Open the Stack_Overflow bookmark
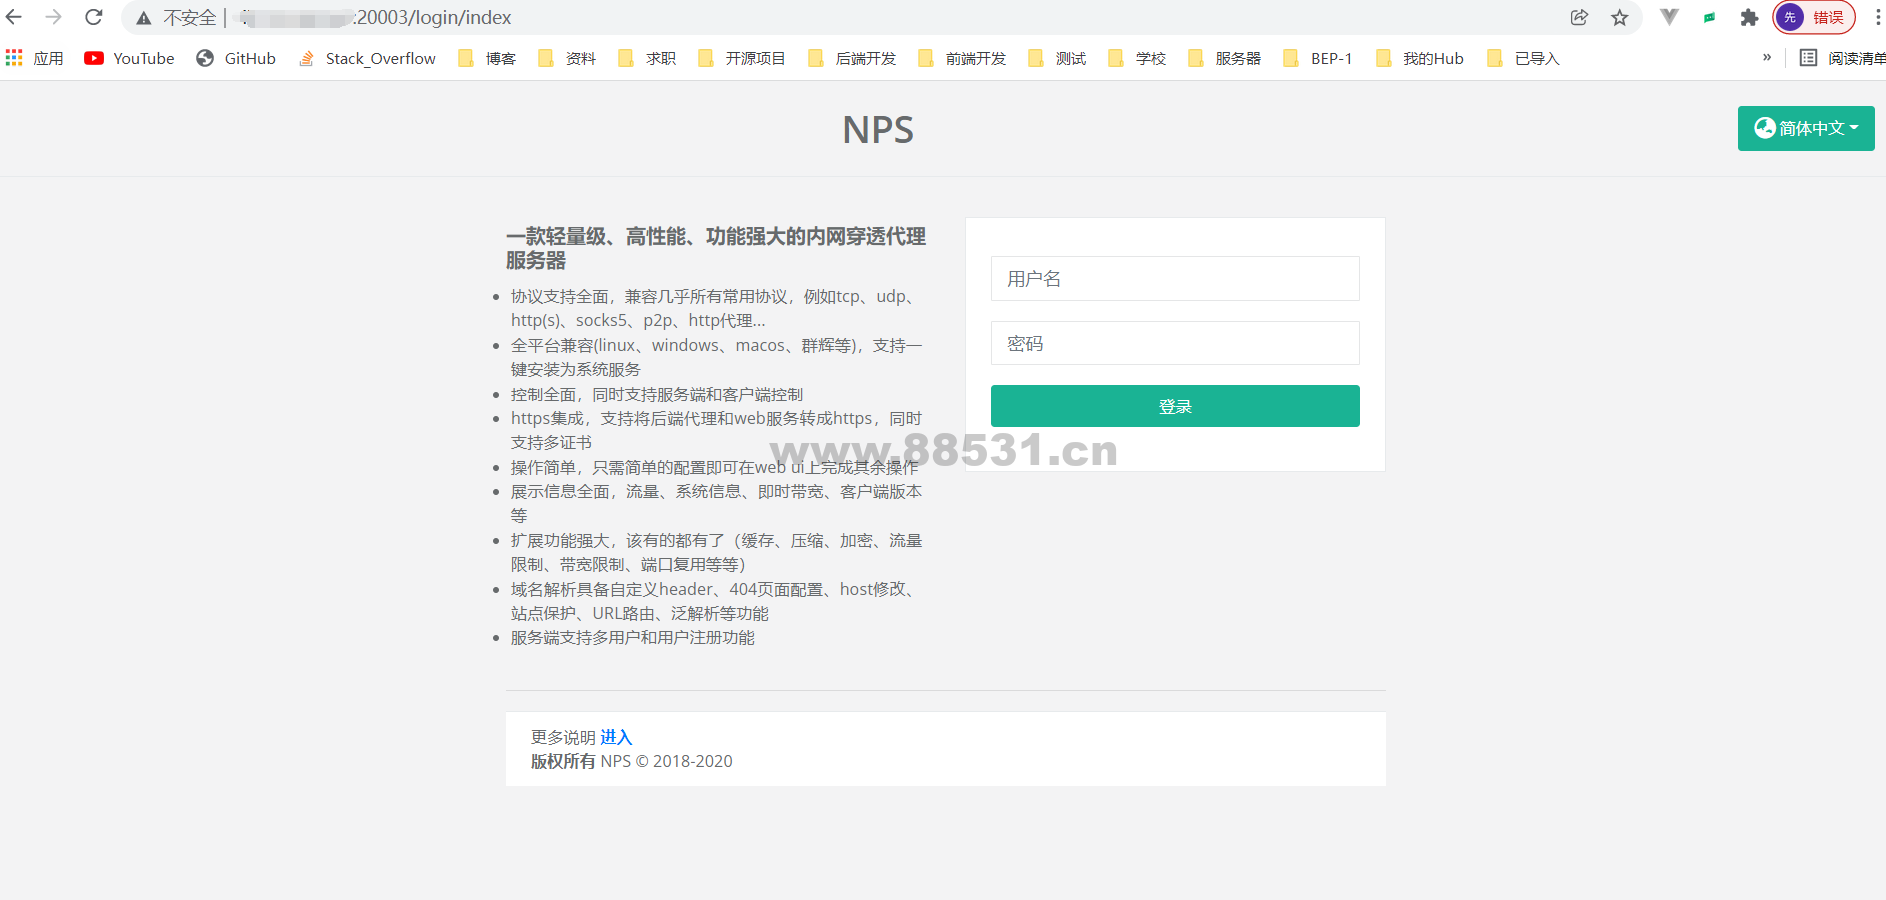 (x=367, y=58)
